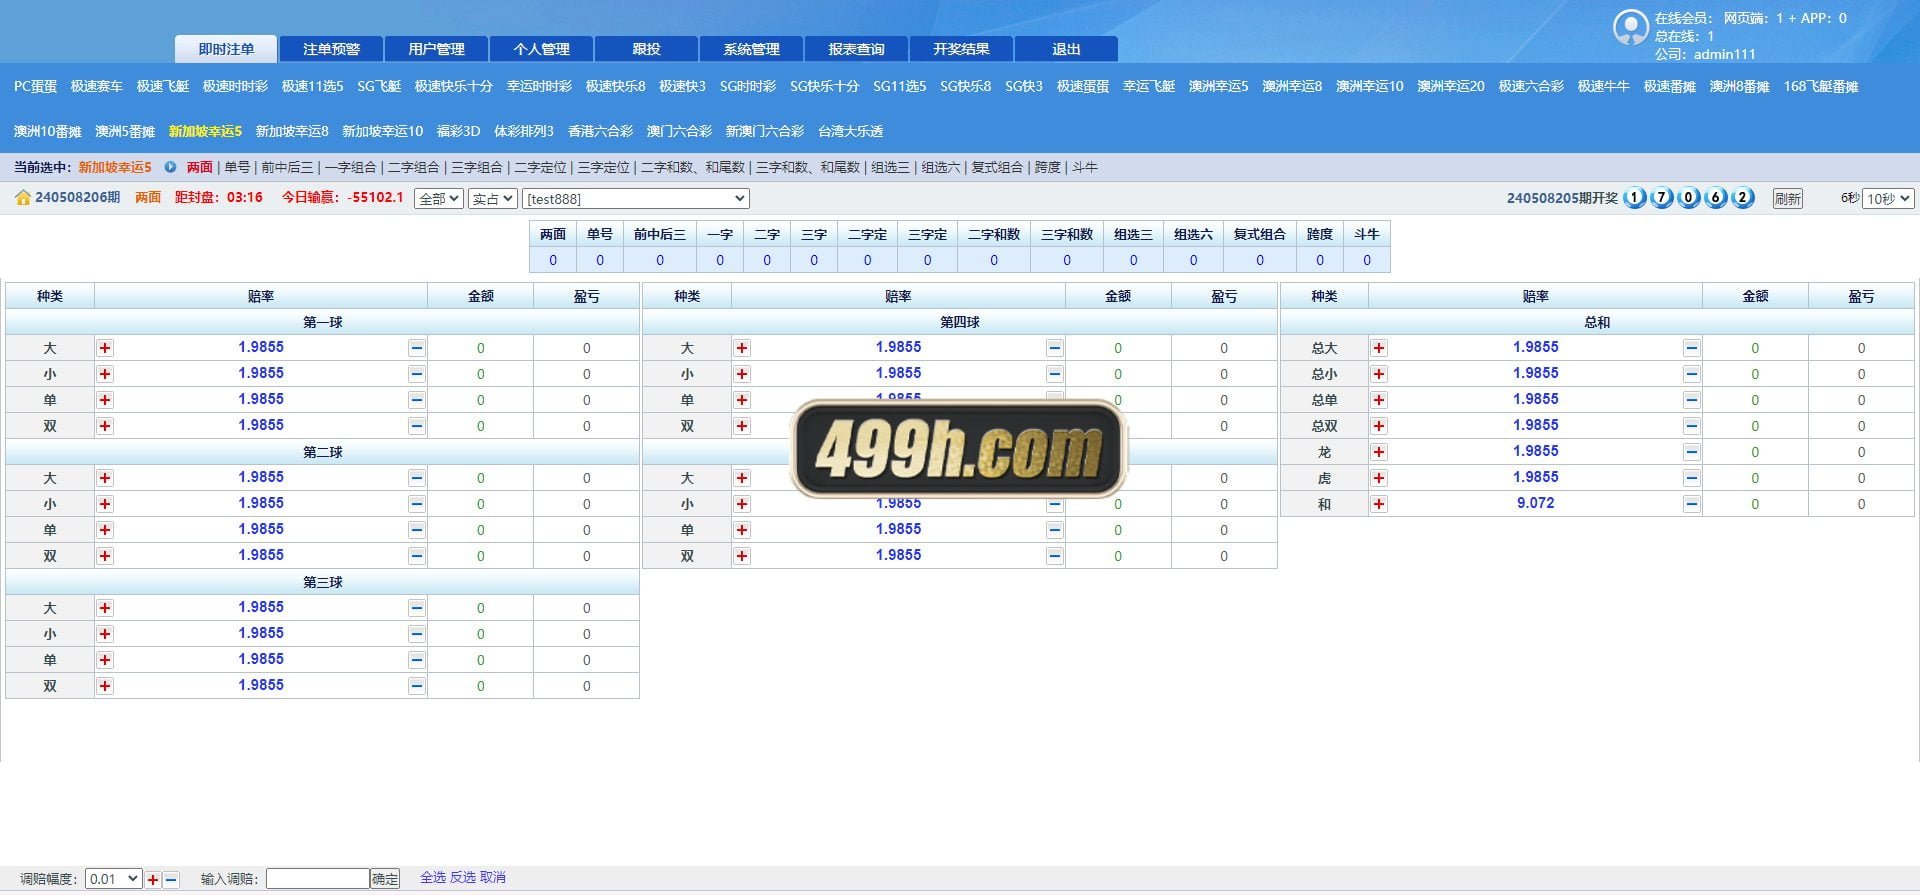
Task: Decrease odds for 第三球 小
Action: (417, 634)
